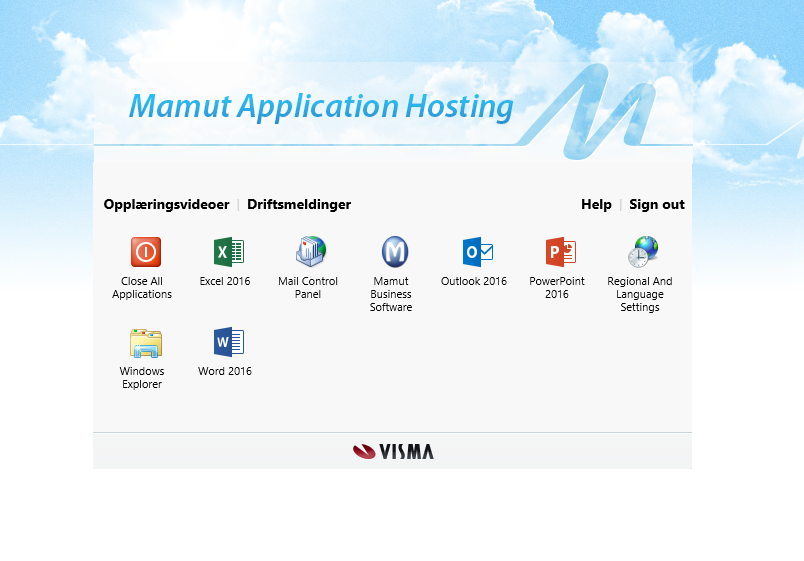Click the Mail Control Panel label
This screenshot has height=561, width=804.
[x=308, y=288]
